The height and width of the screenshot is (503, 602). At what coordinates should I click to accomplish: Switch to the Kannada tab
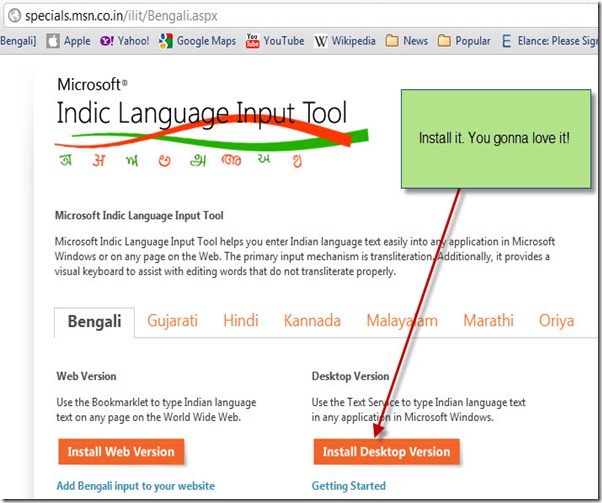click(x=312, y=321)
